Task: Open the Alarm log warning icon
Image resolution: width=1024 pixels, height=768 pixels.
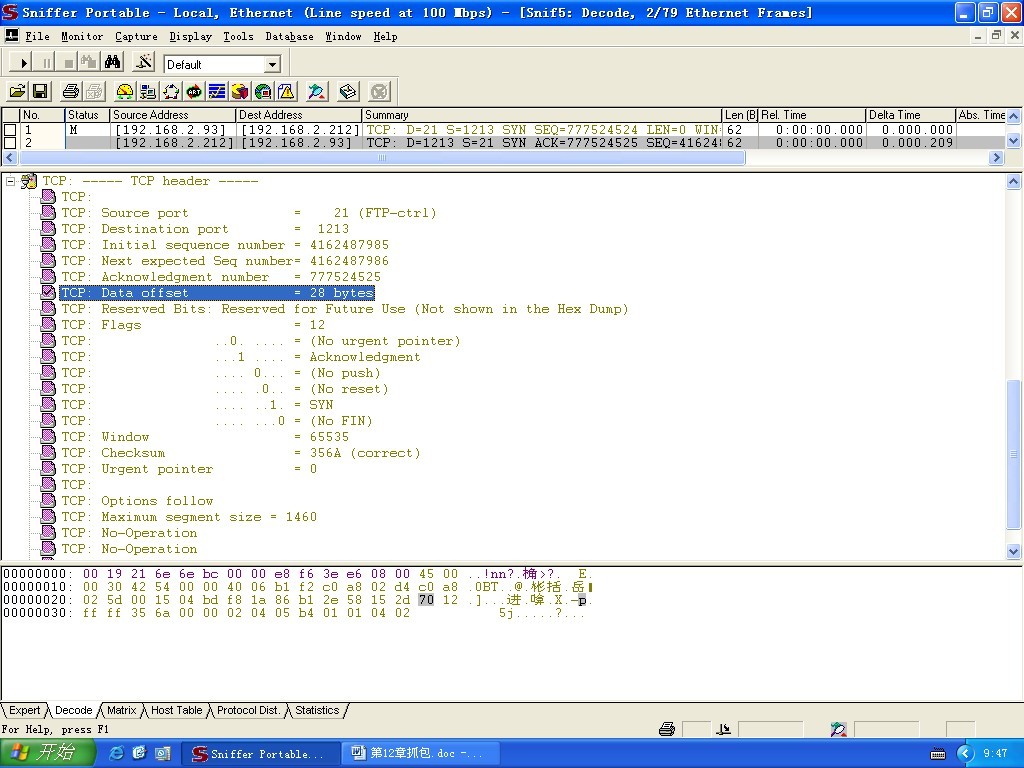Action: [x=286, y=91]
